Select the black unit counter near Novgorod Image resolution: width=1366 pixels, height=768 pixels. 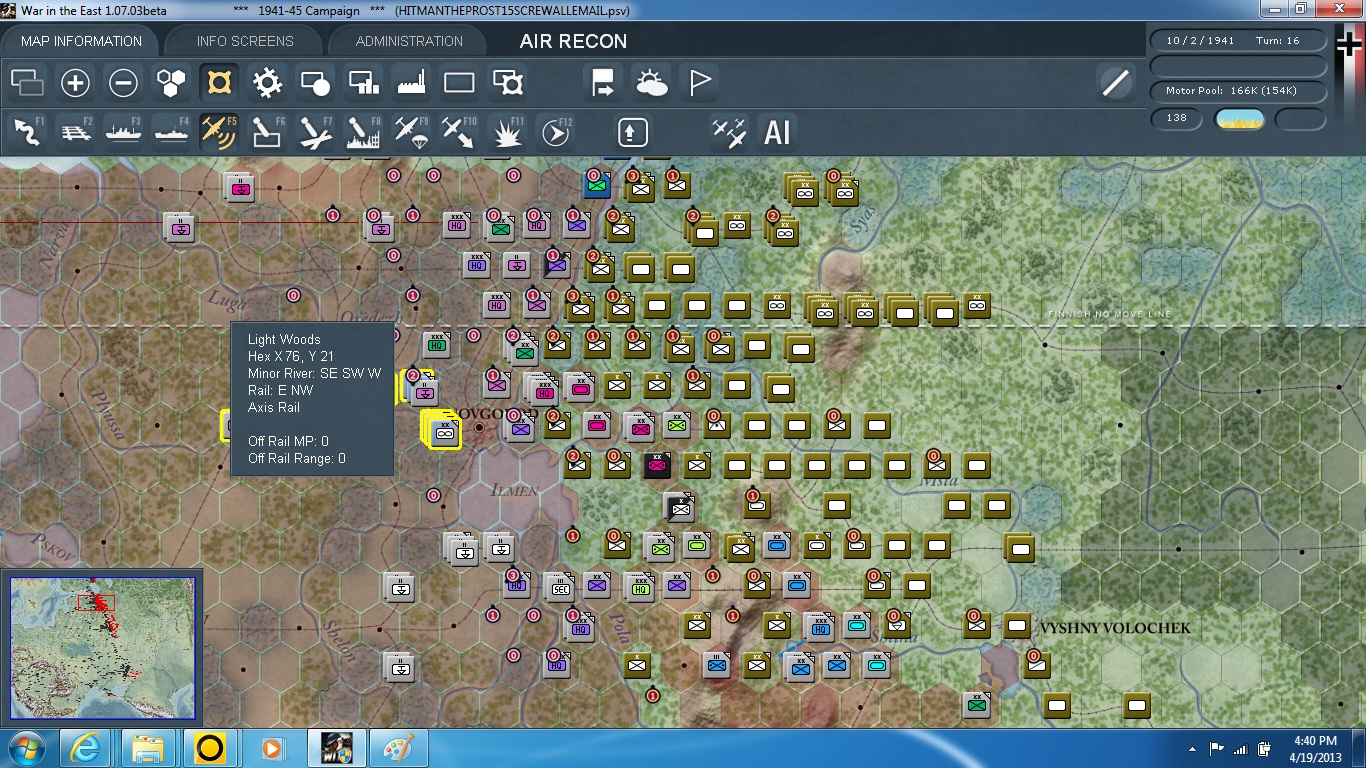(657, 465)
